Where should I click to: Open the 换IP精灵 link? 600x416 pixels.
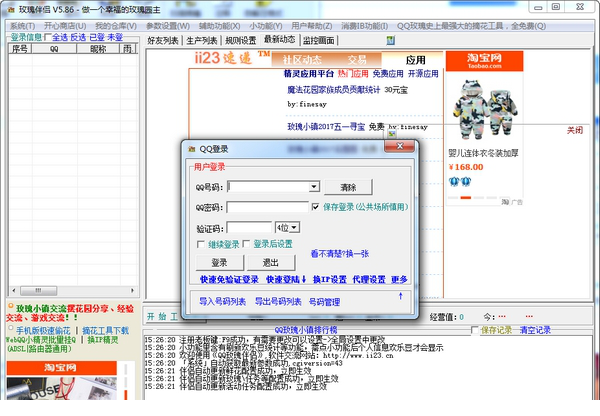[103, 340]
